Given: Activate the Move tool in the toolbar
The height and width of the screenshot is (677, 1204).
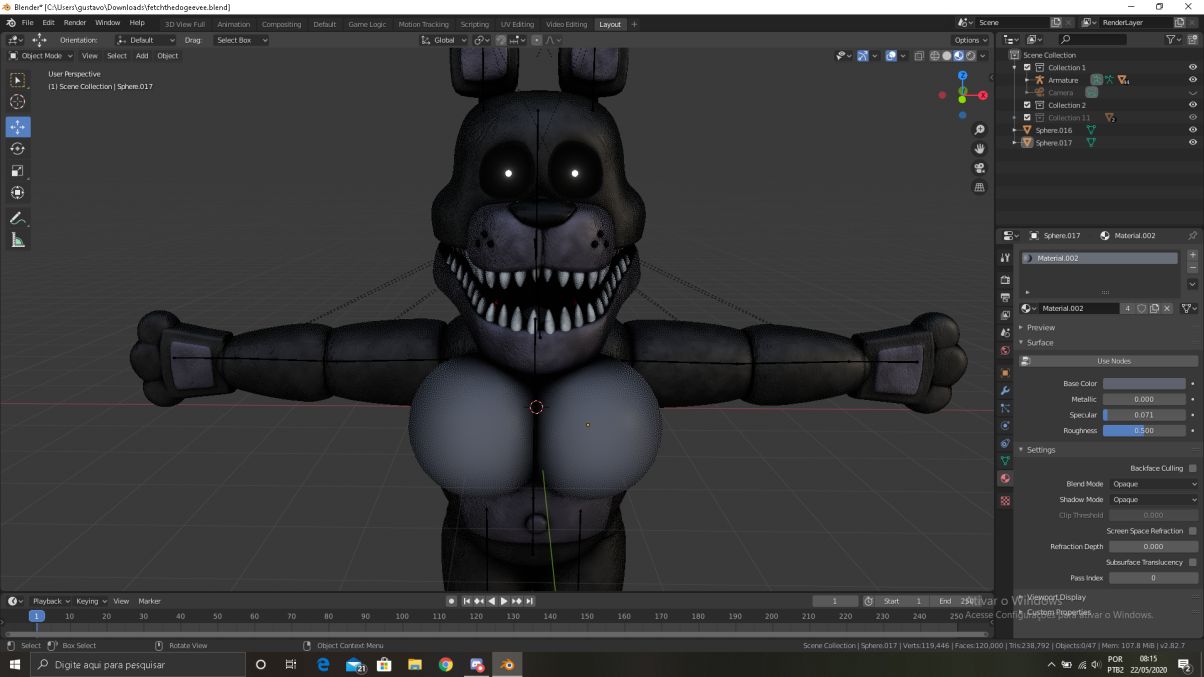Looking at the screenshot, I should click(18, 127).
